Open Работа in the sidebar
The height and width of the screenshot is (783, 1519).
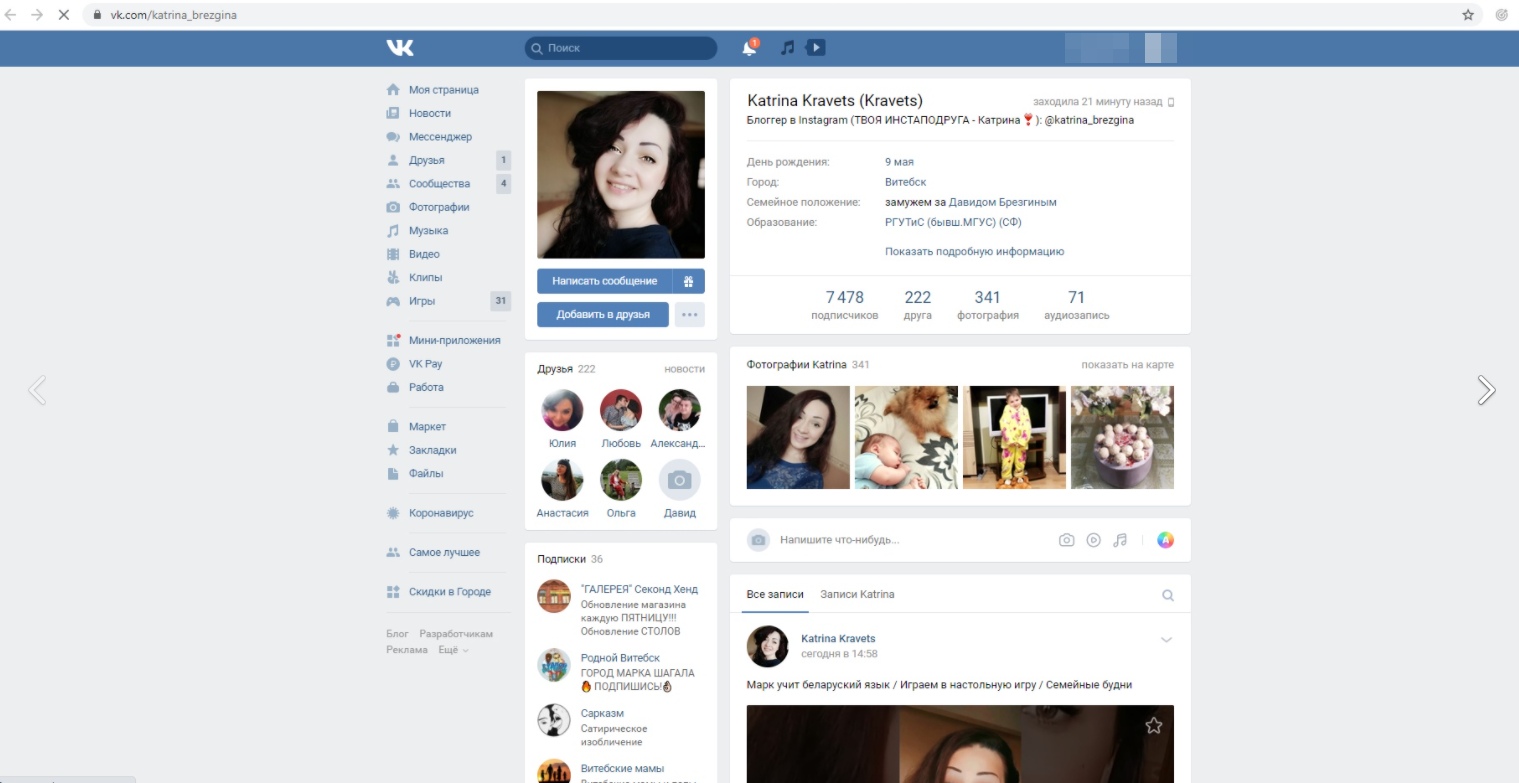(426, 387)
